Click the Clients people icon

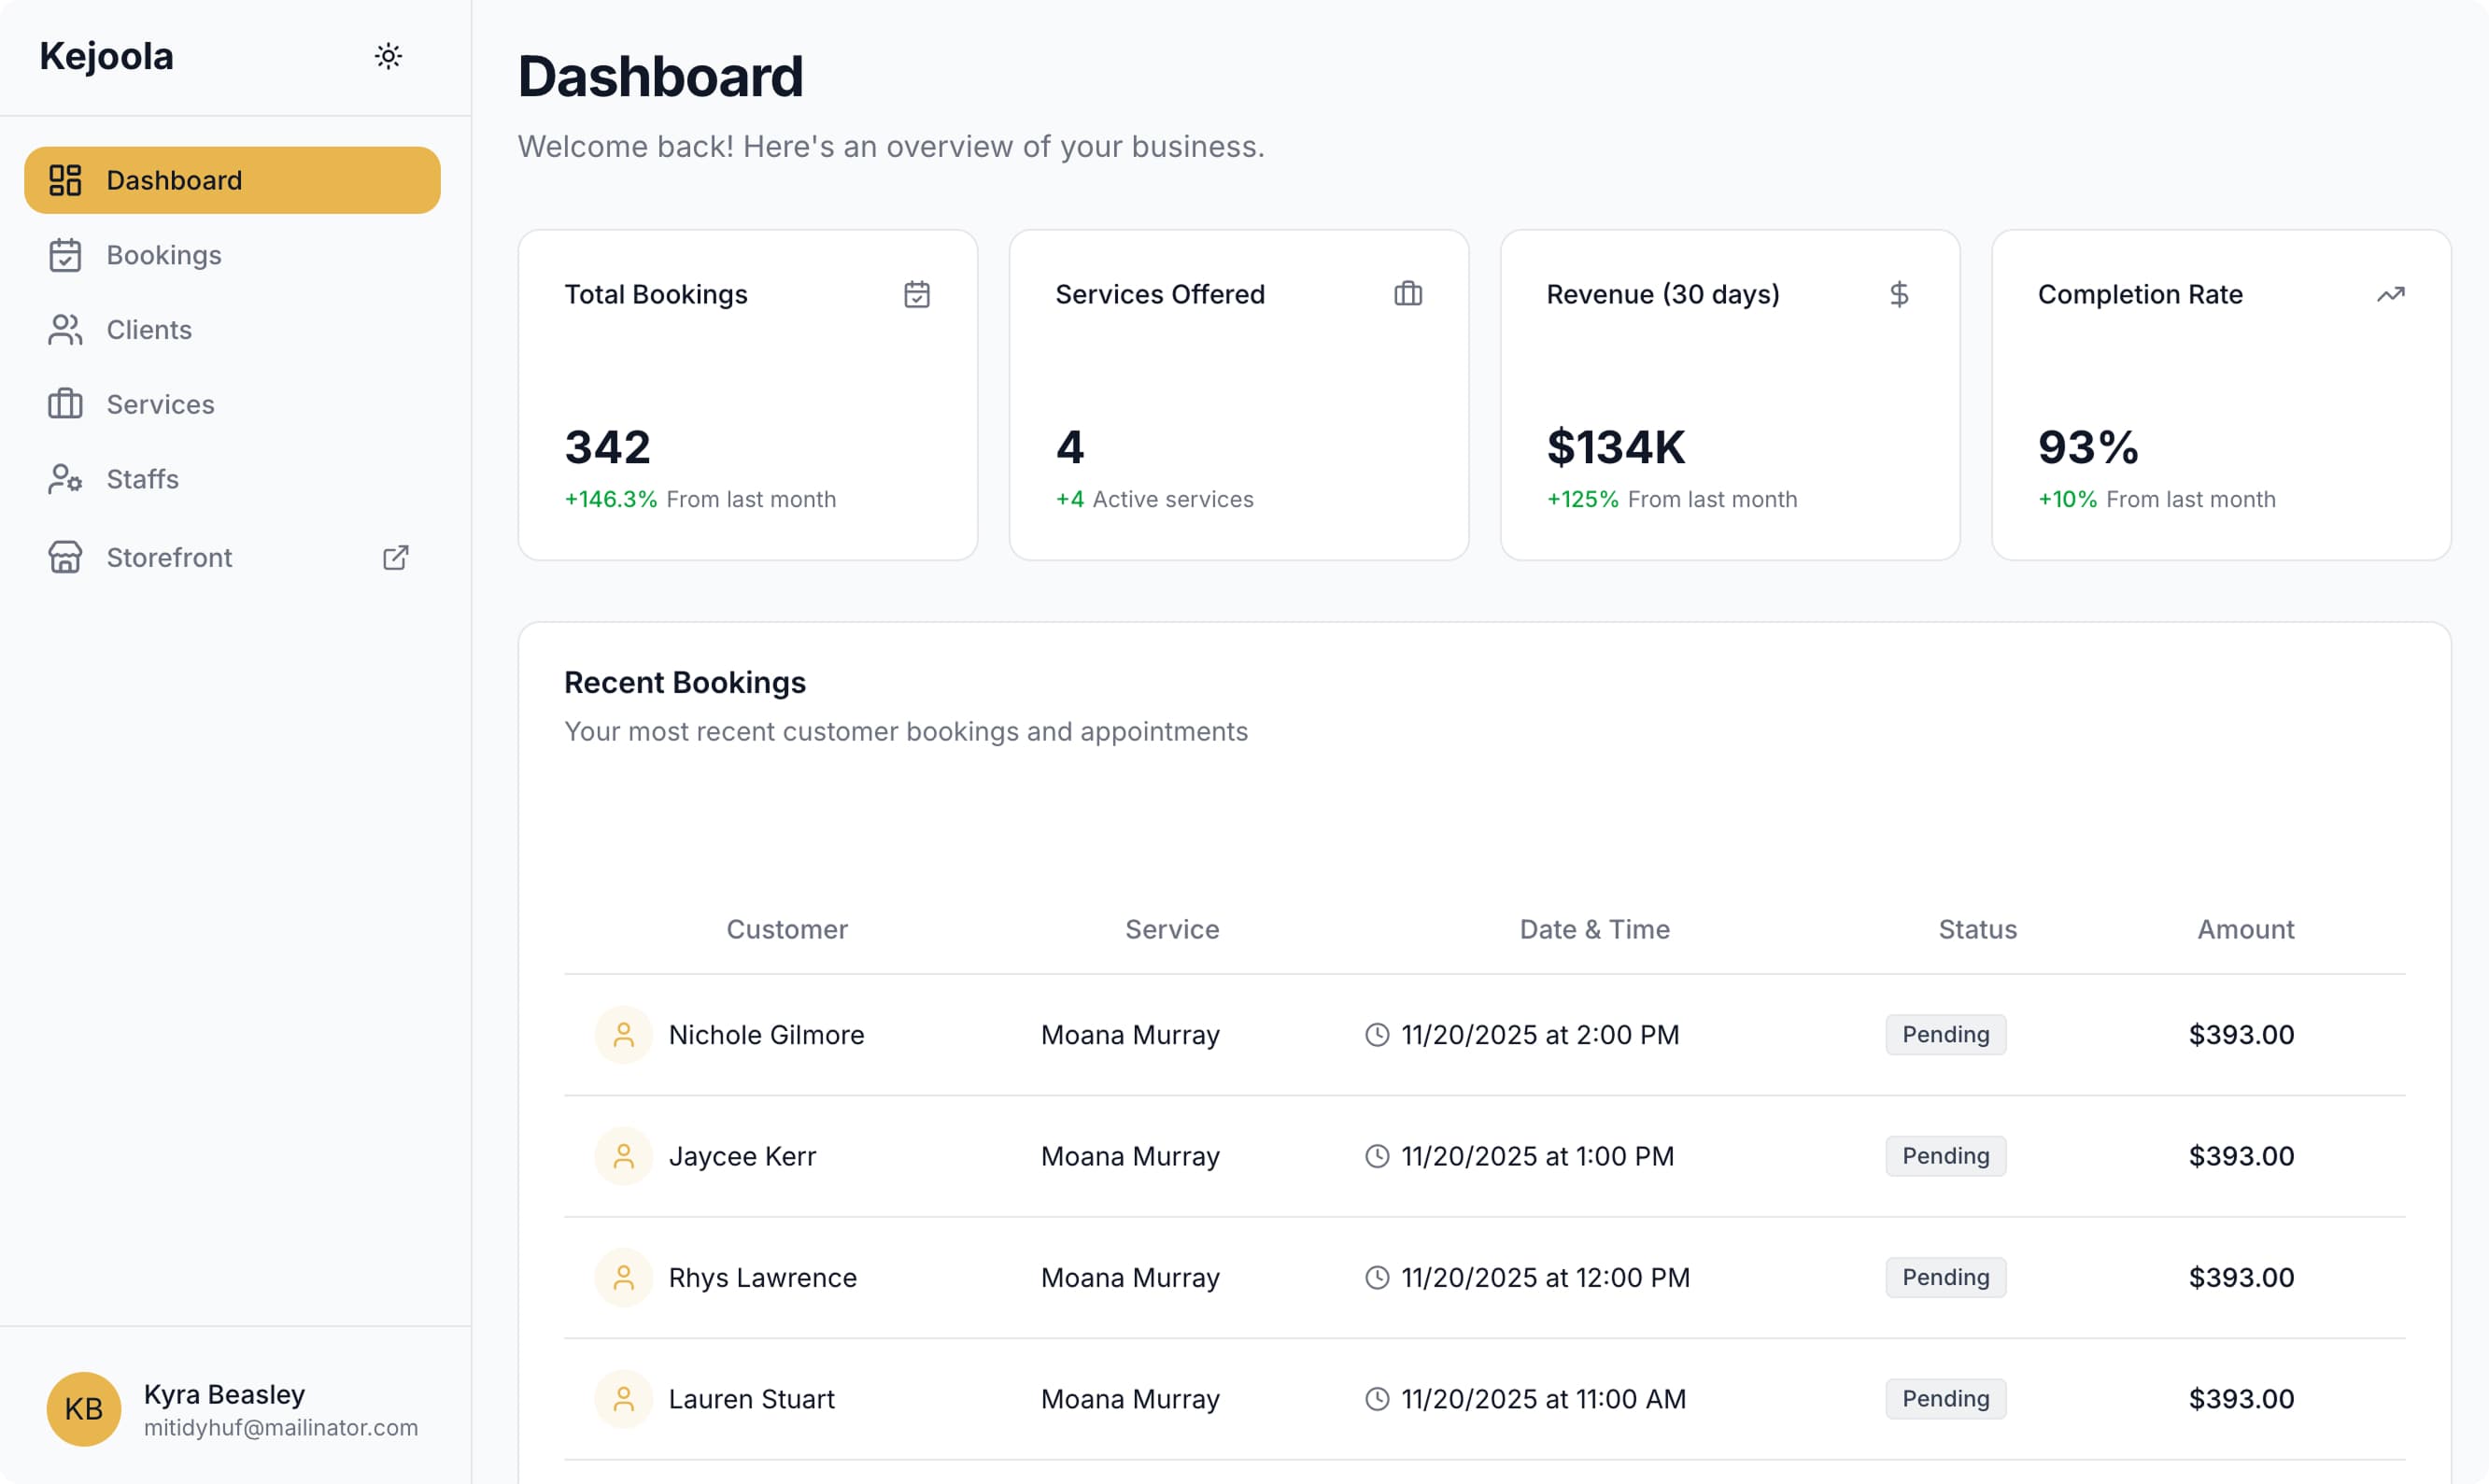click(x=64, y=329)
